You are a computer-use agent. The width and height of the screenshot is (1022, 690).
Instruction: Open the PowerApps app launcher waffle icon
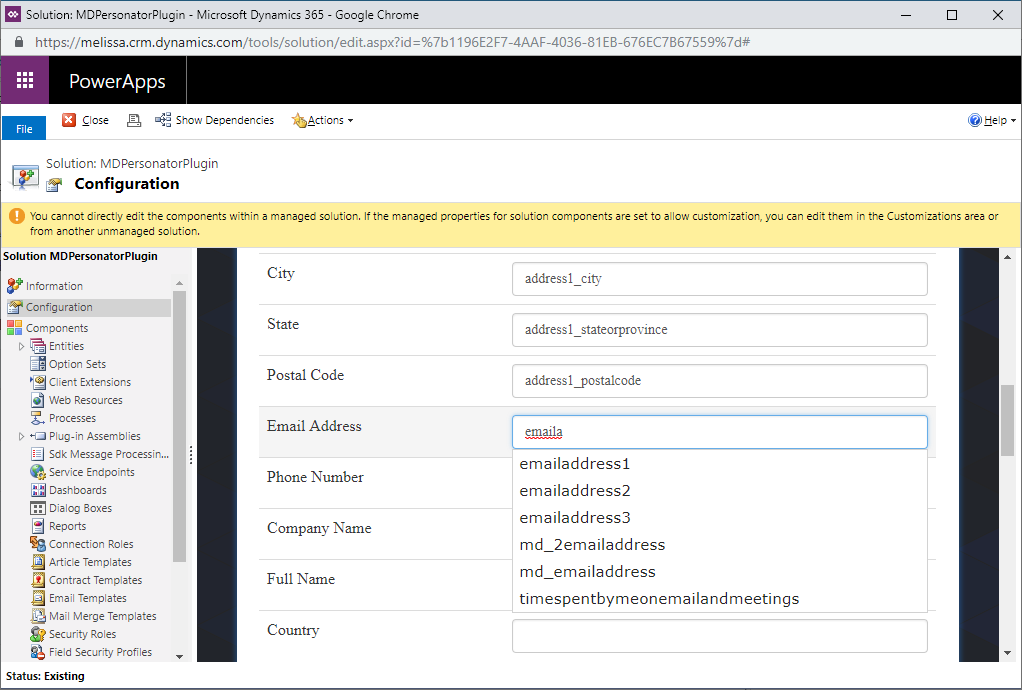point(25,81)
